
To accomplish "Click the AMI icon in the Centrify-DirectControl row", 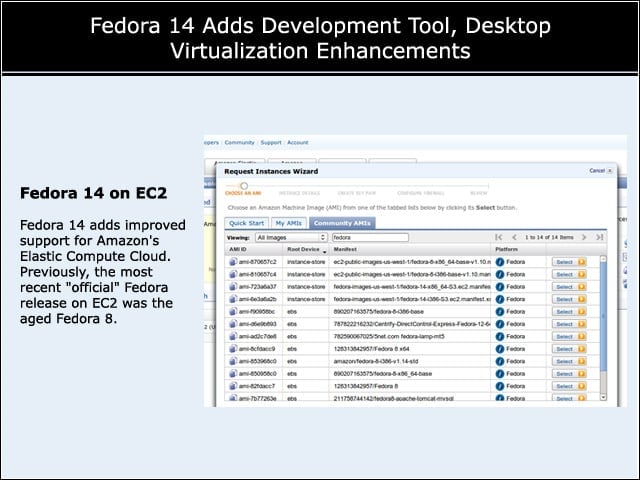I will pos(233,324).
